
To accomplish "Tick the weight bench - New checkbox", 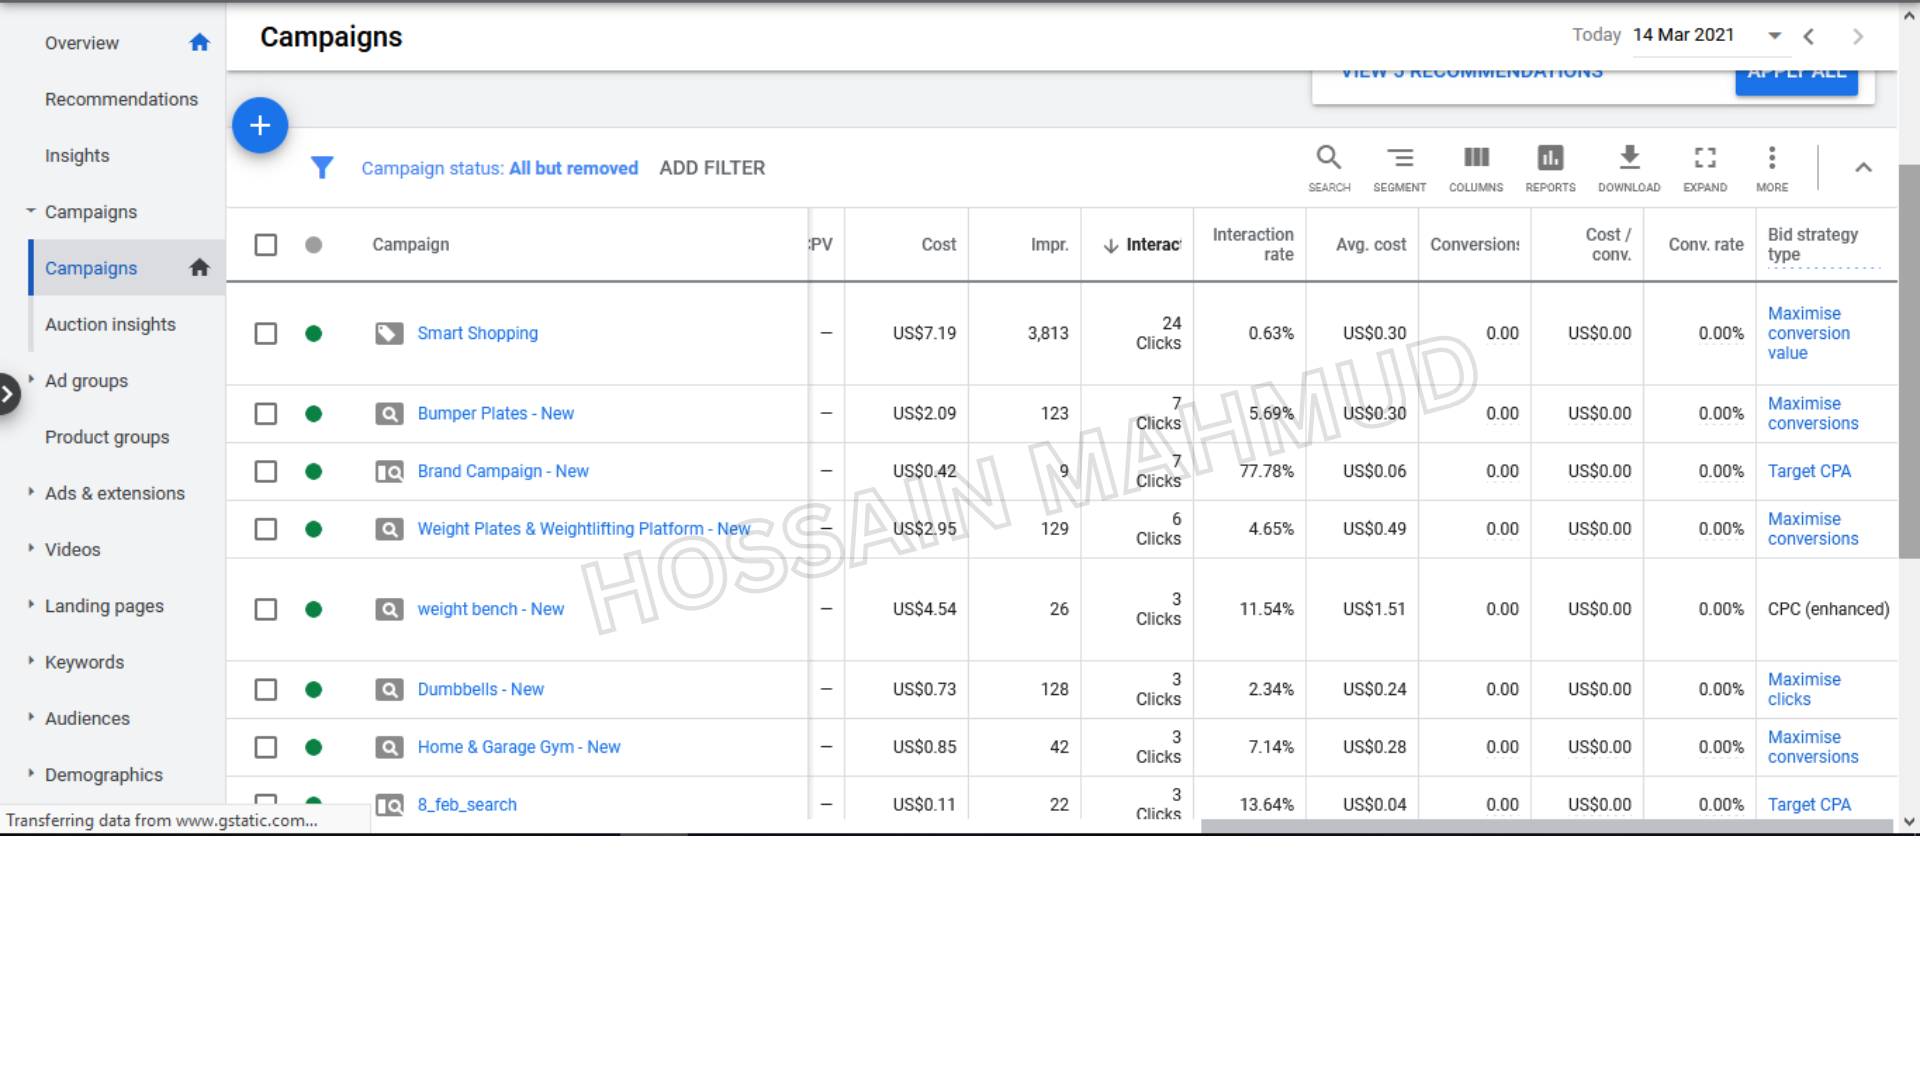I will pyautogui.click(x=266, y=609).
